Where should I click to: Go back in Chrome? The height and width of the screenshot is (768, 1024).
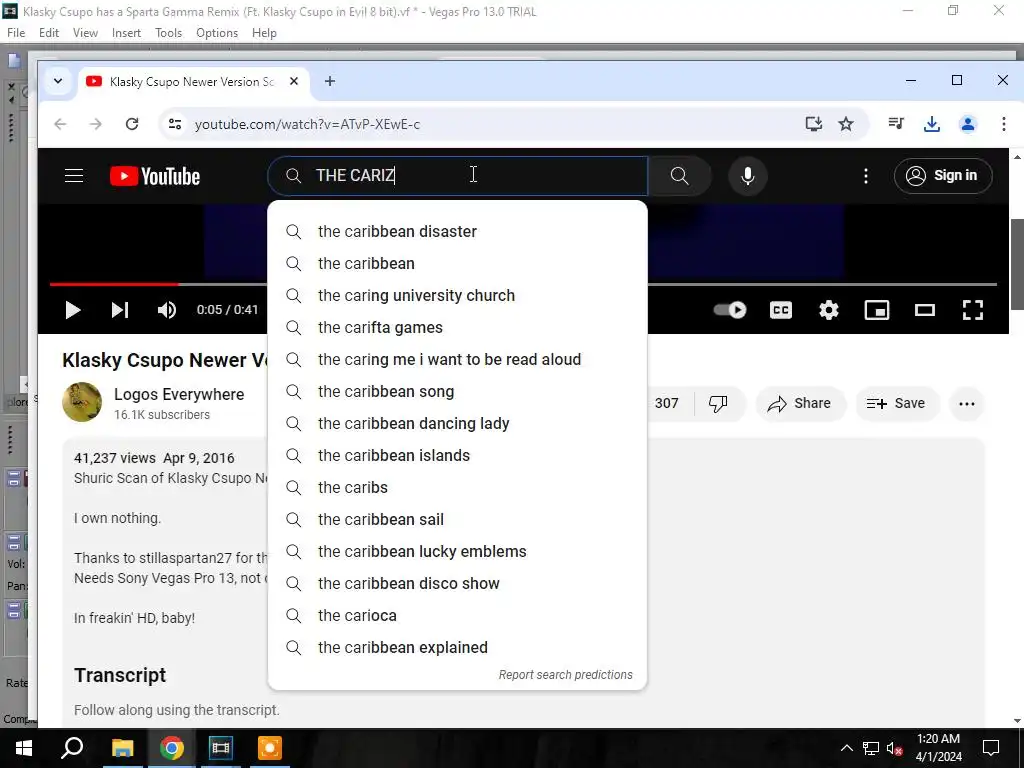60,124
